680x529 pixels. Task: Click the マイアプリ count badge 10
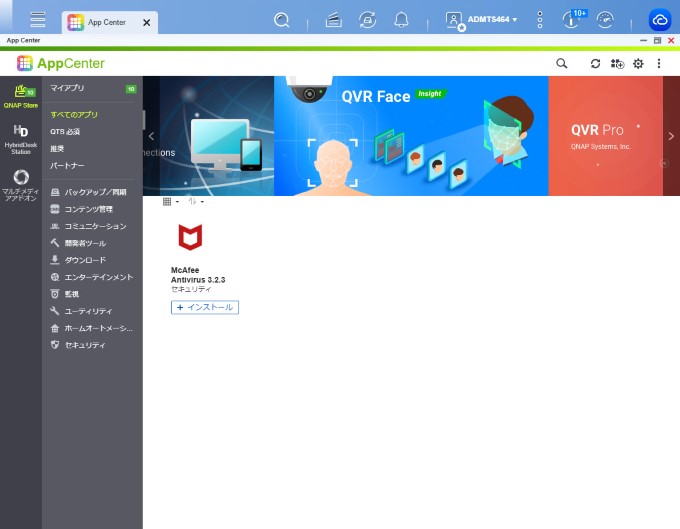pos(131,89)
